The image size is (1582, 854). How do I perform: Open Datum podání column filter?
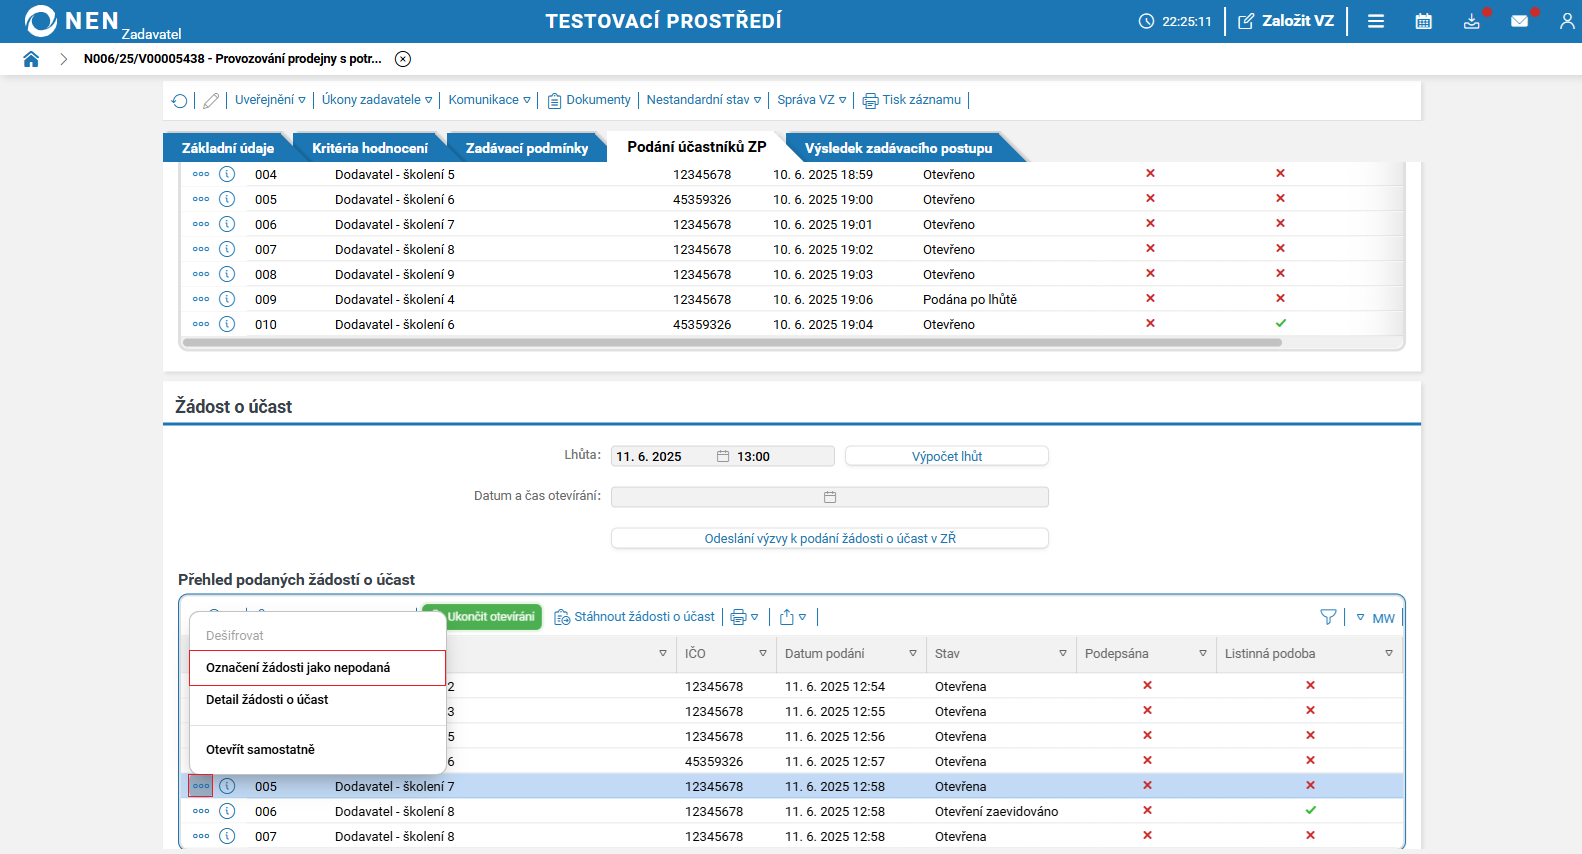913,654
